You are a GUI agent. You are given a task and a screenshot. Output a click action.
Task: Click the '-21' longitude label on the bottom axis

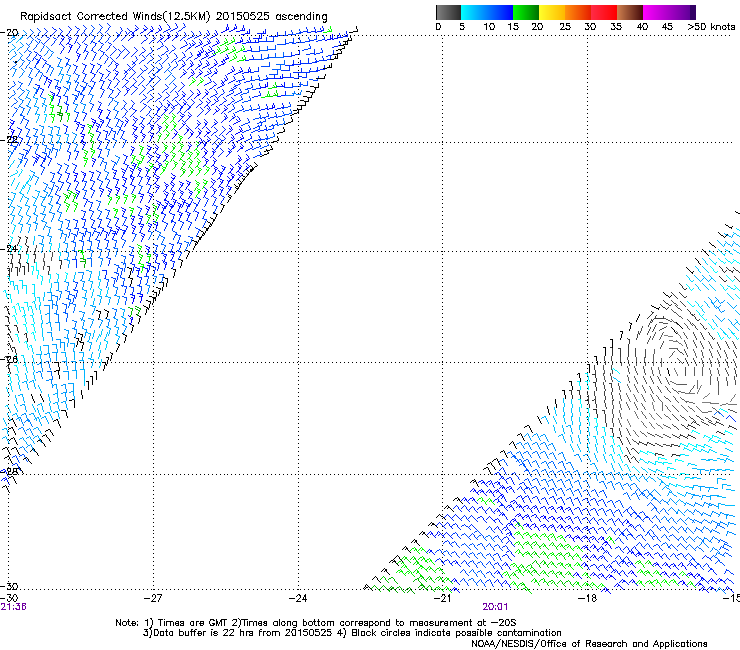(x=442, y=598)
